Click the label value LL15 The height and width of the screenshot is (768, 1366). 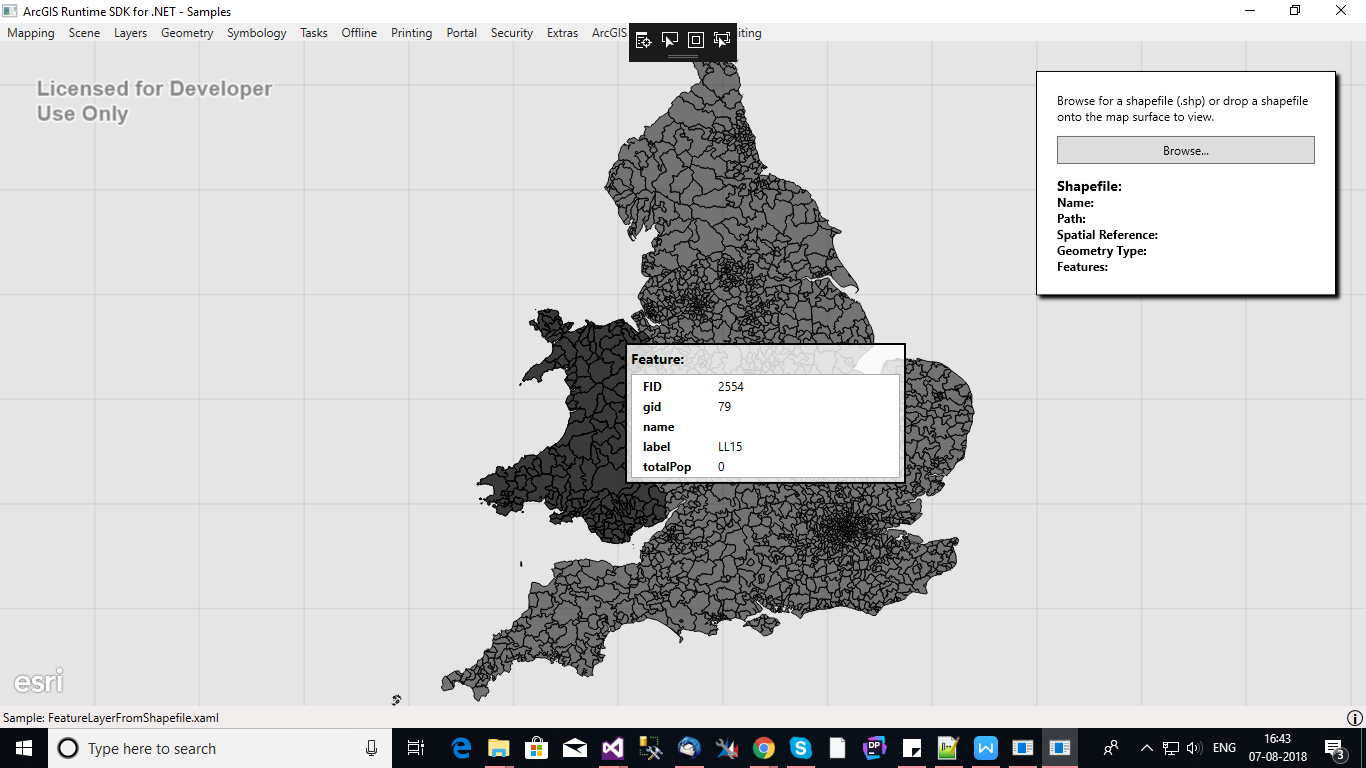730,447
